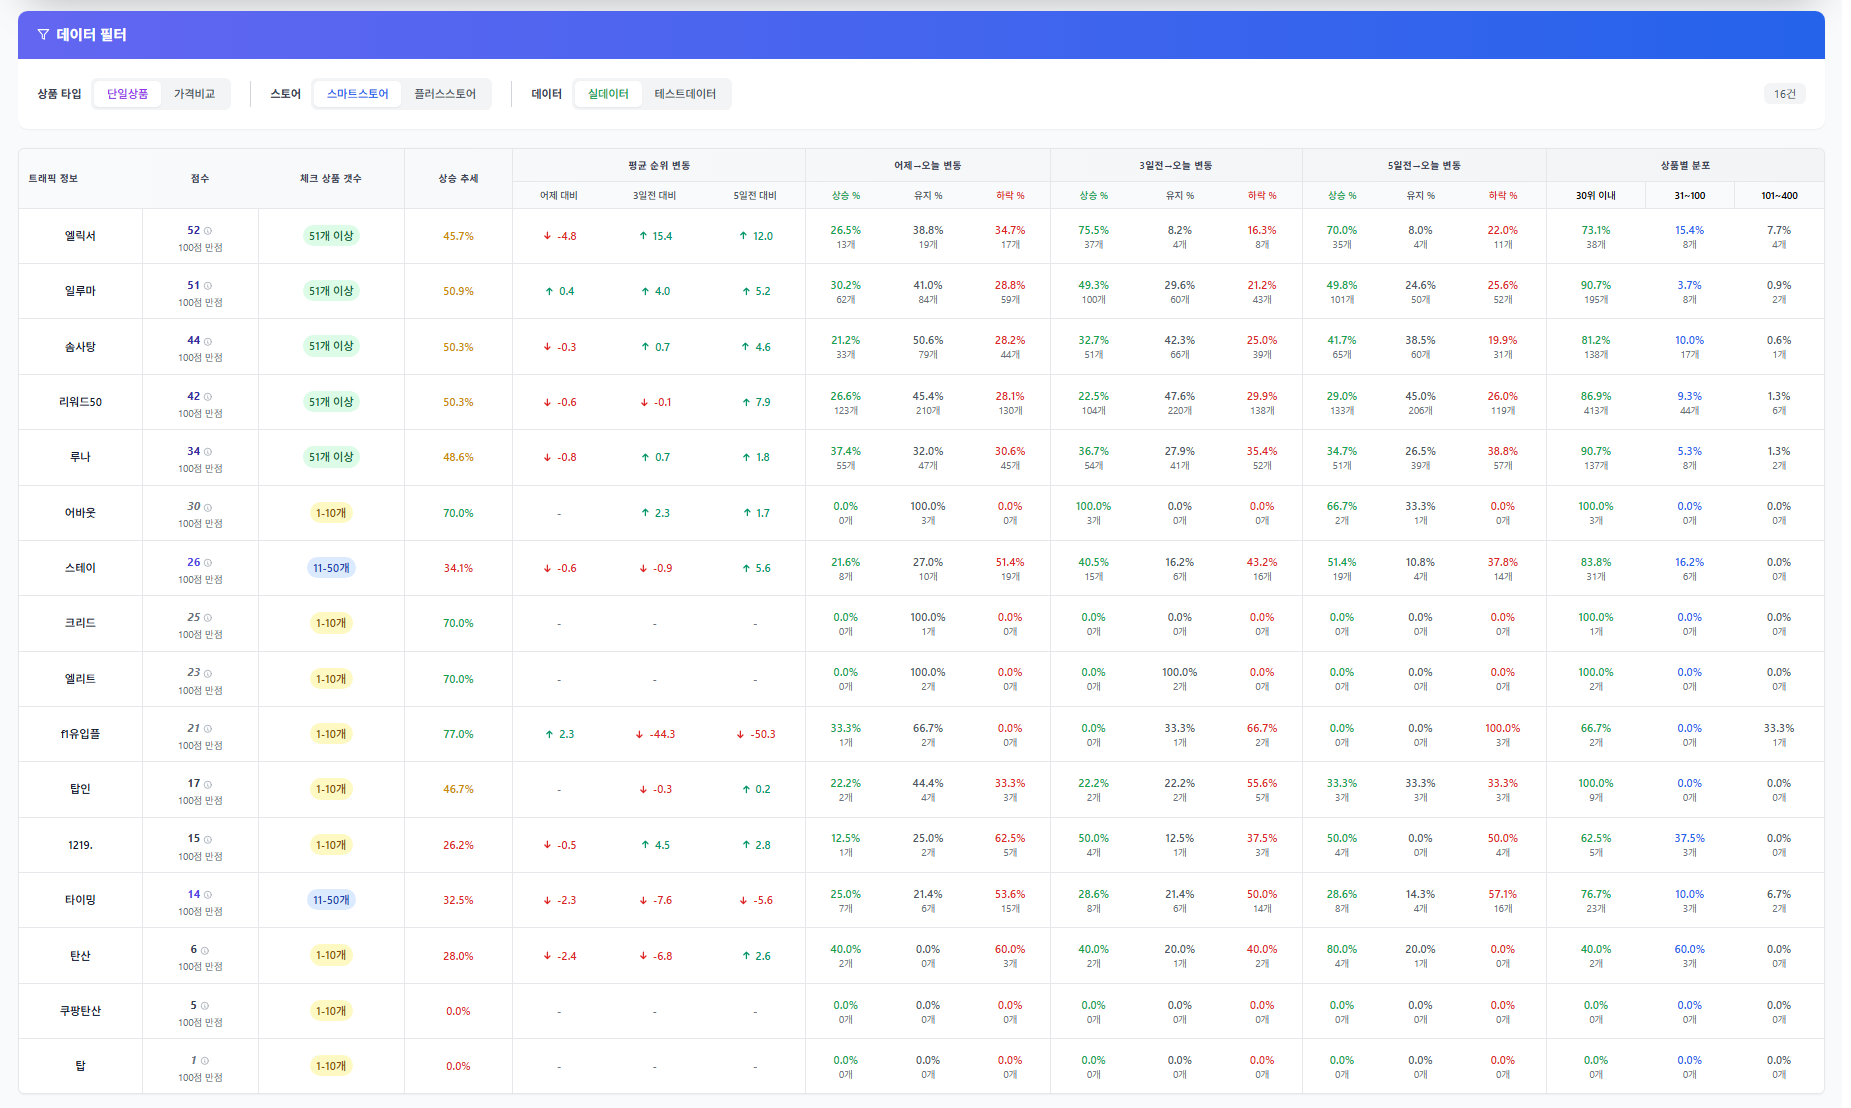Click the info icon beside 크리드's score 25
This screenshot has height=1108, width=1851.
click(x=208, y=618)
